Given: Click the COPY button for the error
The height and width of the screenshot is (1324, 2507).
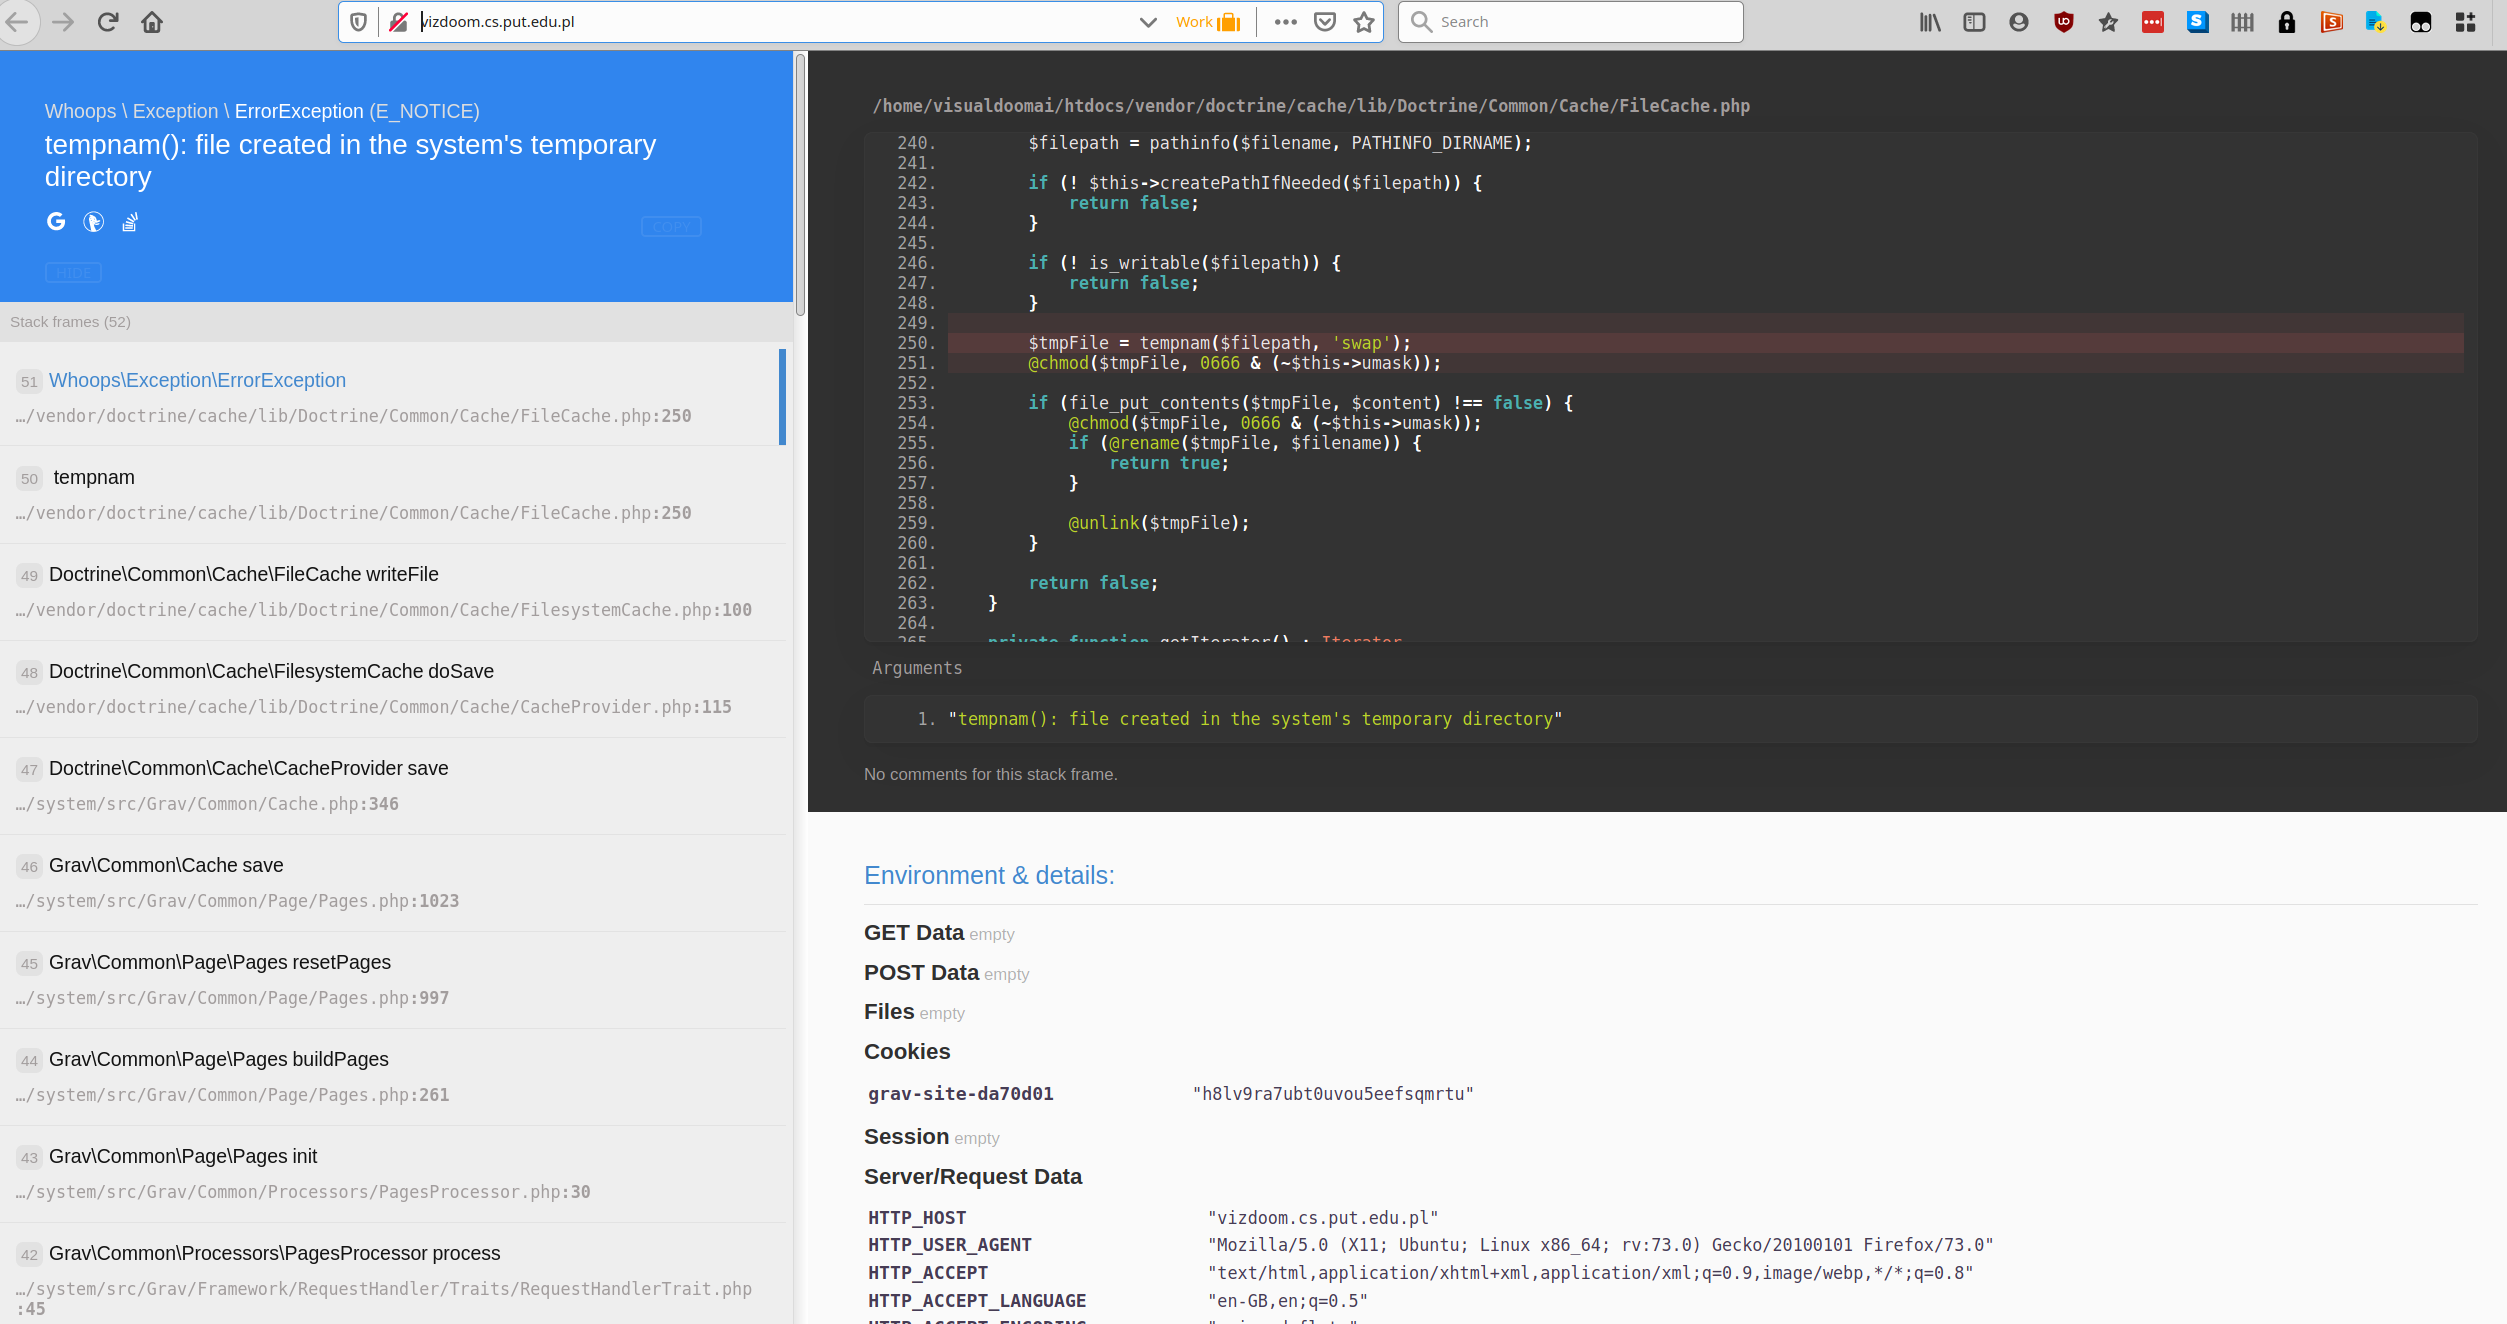Looking at the screenshot, I should coord(671,226).
